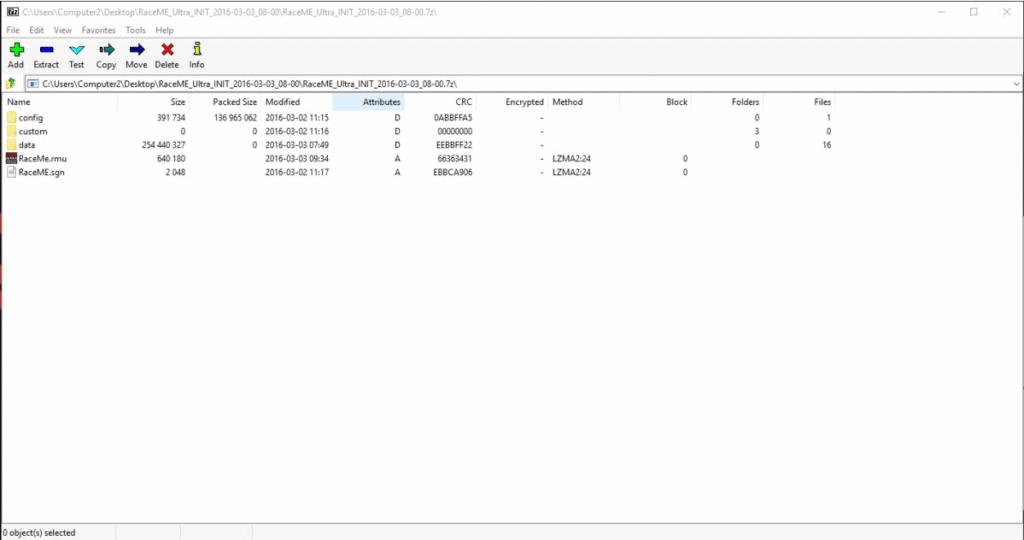The height and width of the screenshot is (540, 1024).
Task: Sort by Packed Size column header
Action: (x=234, y=102)
